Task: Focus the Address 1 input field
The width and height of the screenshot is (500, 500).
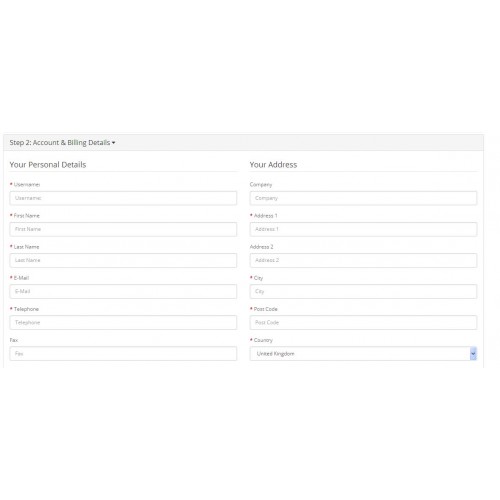Action: click(363, 229)
